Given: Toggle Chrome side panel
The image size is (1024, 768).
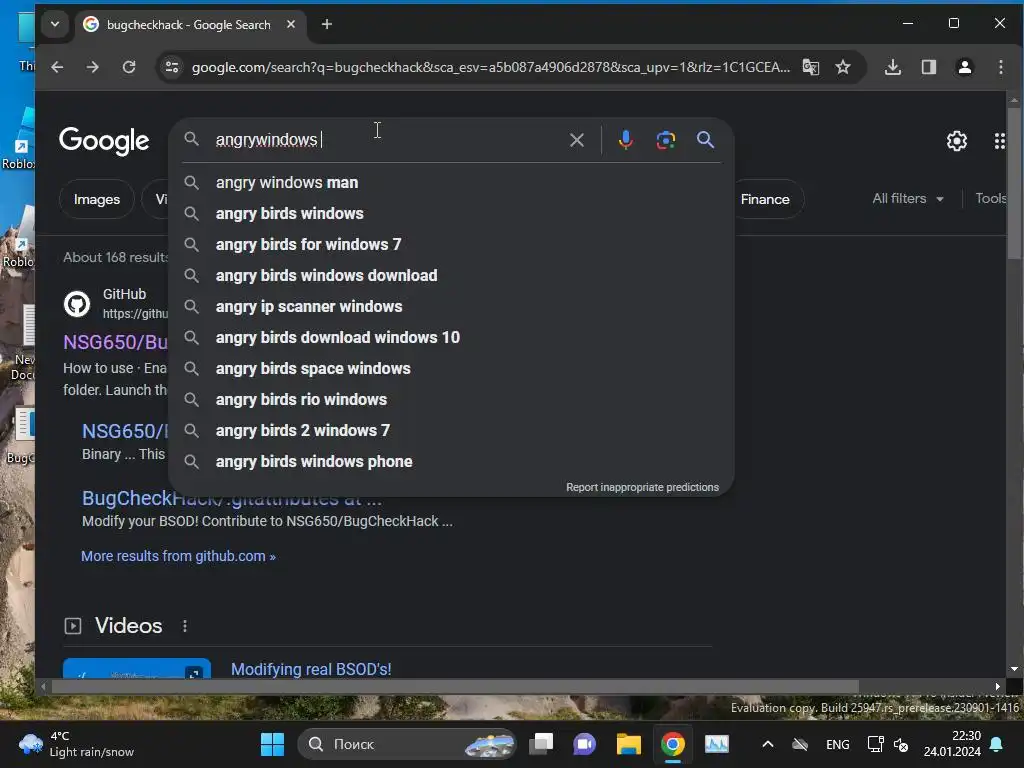Looking at the screenshot, I should click(x=929, y=67).
